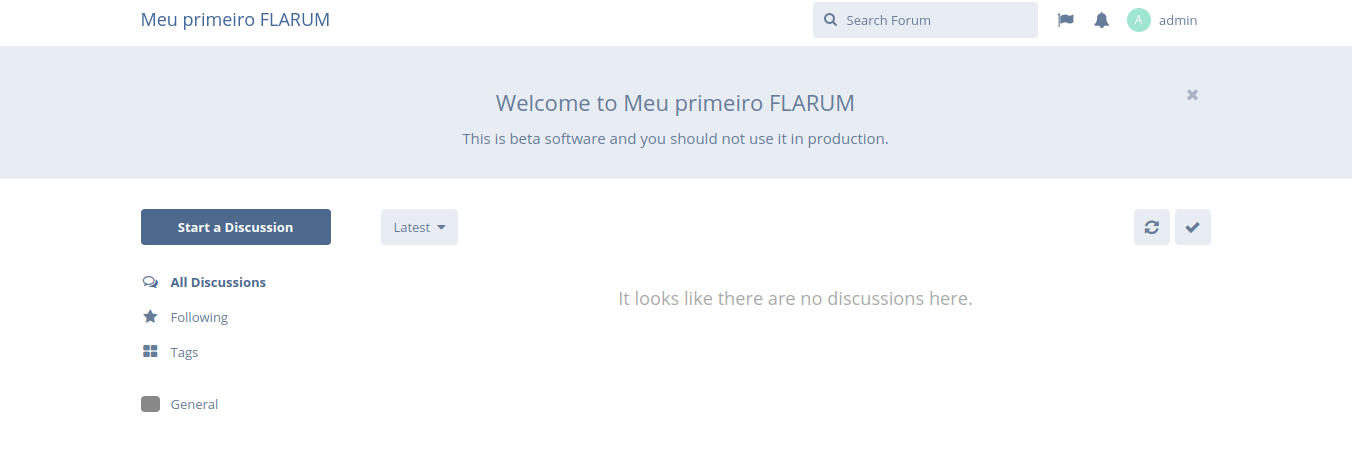Click the Tags grid icon
The width and height of the screenshot is (1352, 463).
150,352
